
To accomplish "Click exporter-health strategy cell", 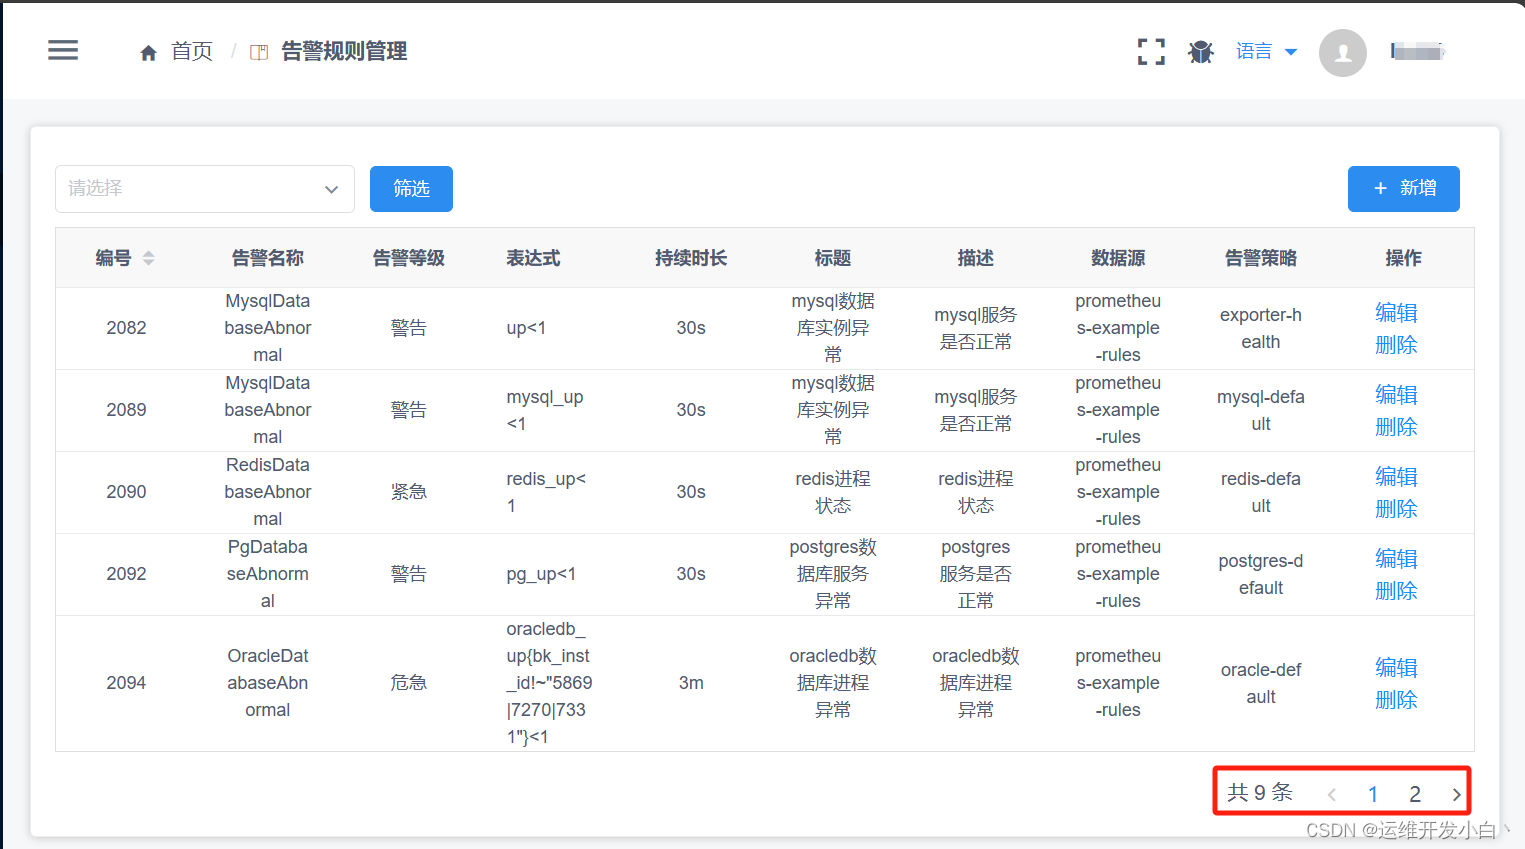I will (1261, 328).
